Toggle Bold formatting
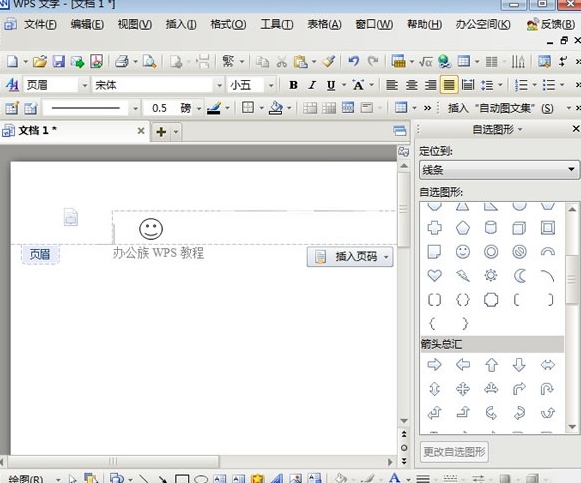This screenshot has height=483, width=581. [x=293, y=85]
